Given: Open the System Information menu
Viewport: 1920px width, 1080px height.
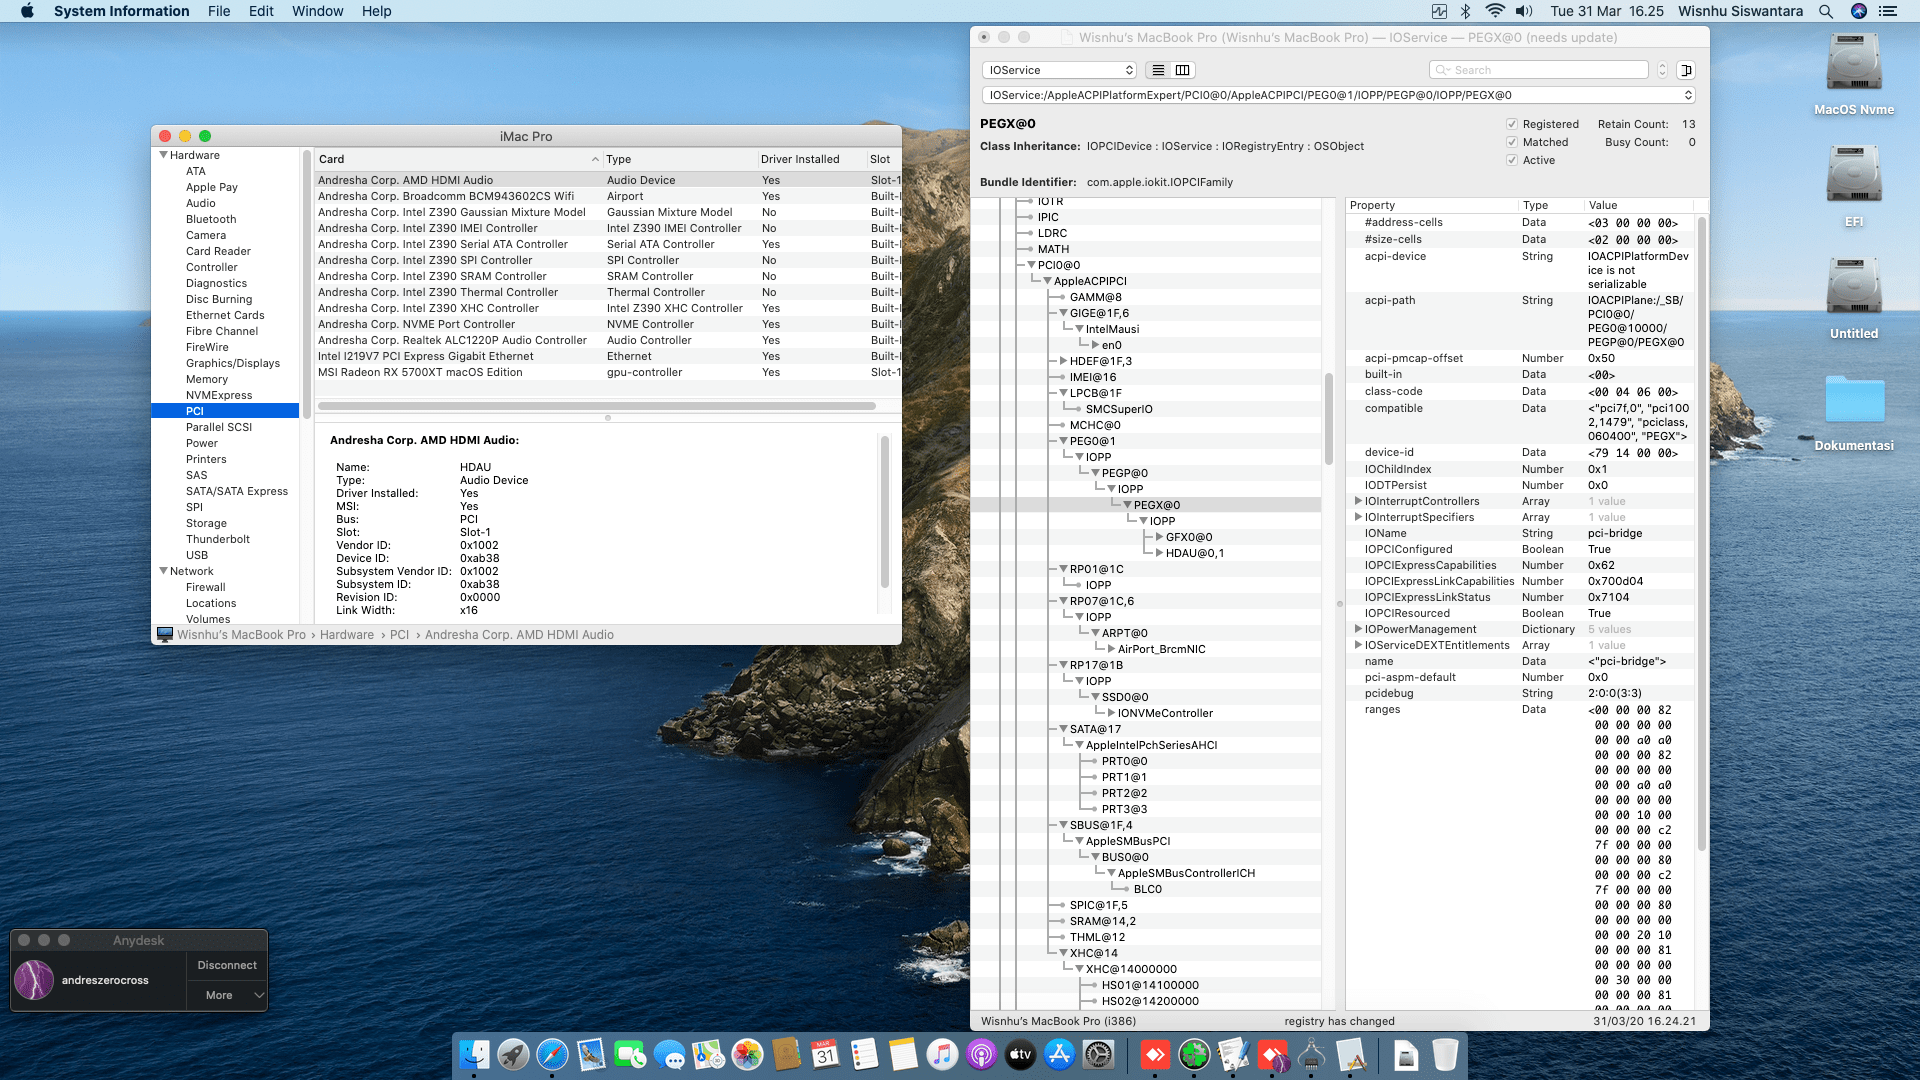Looking at the screenshot, I should (121, 11).
